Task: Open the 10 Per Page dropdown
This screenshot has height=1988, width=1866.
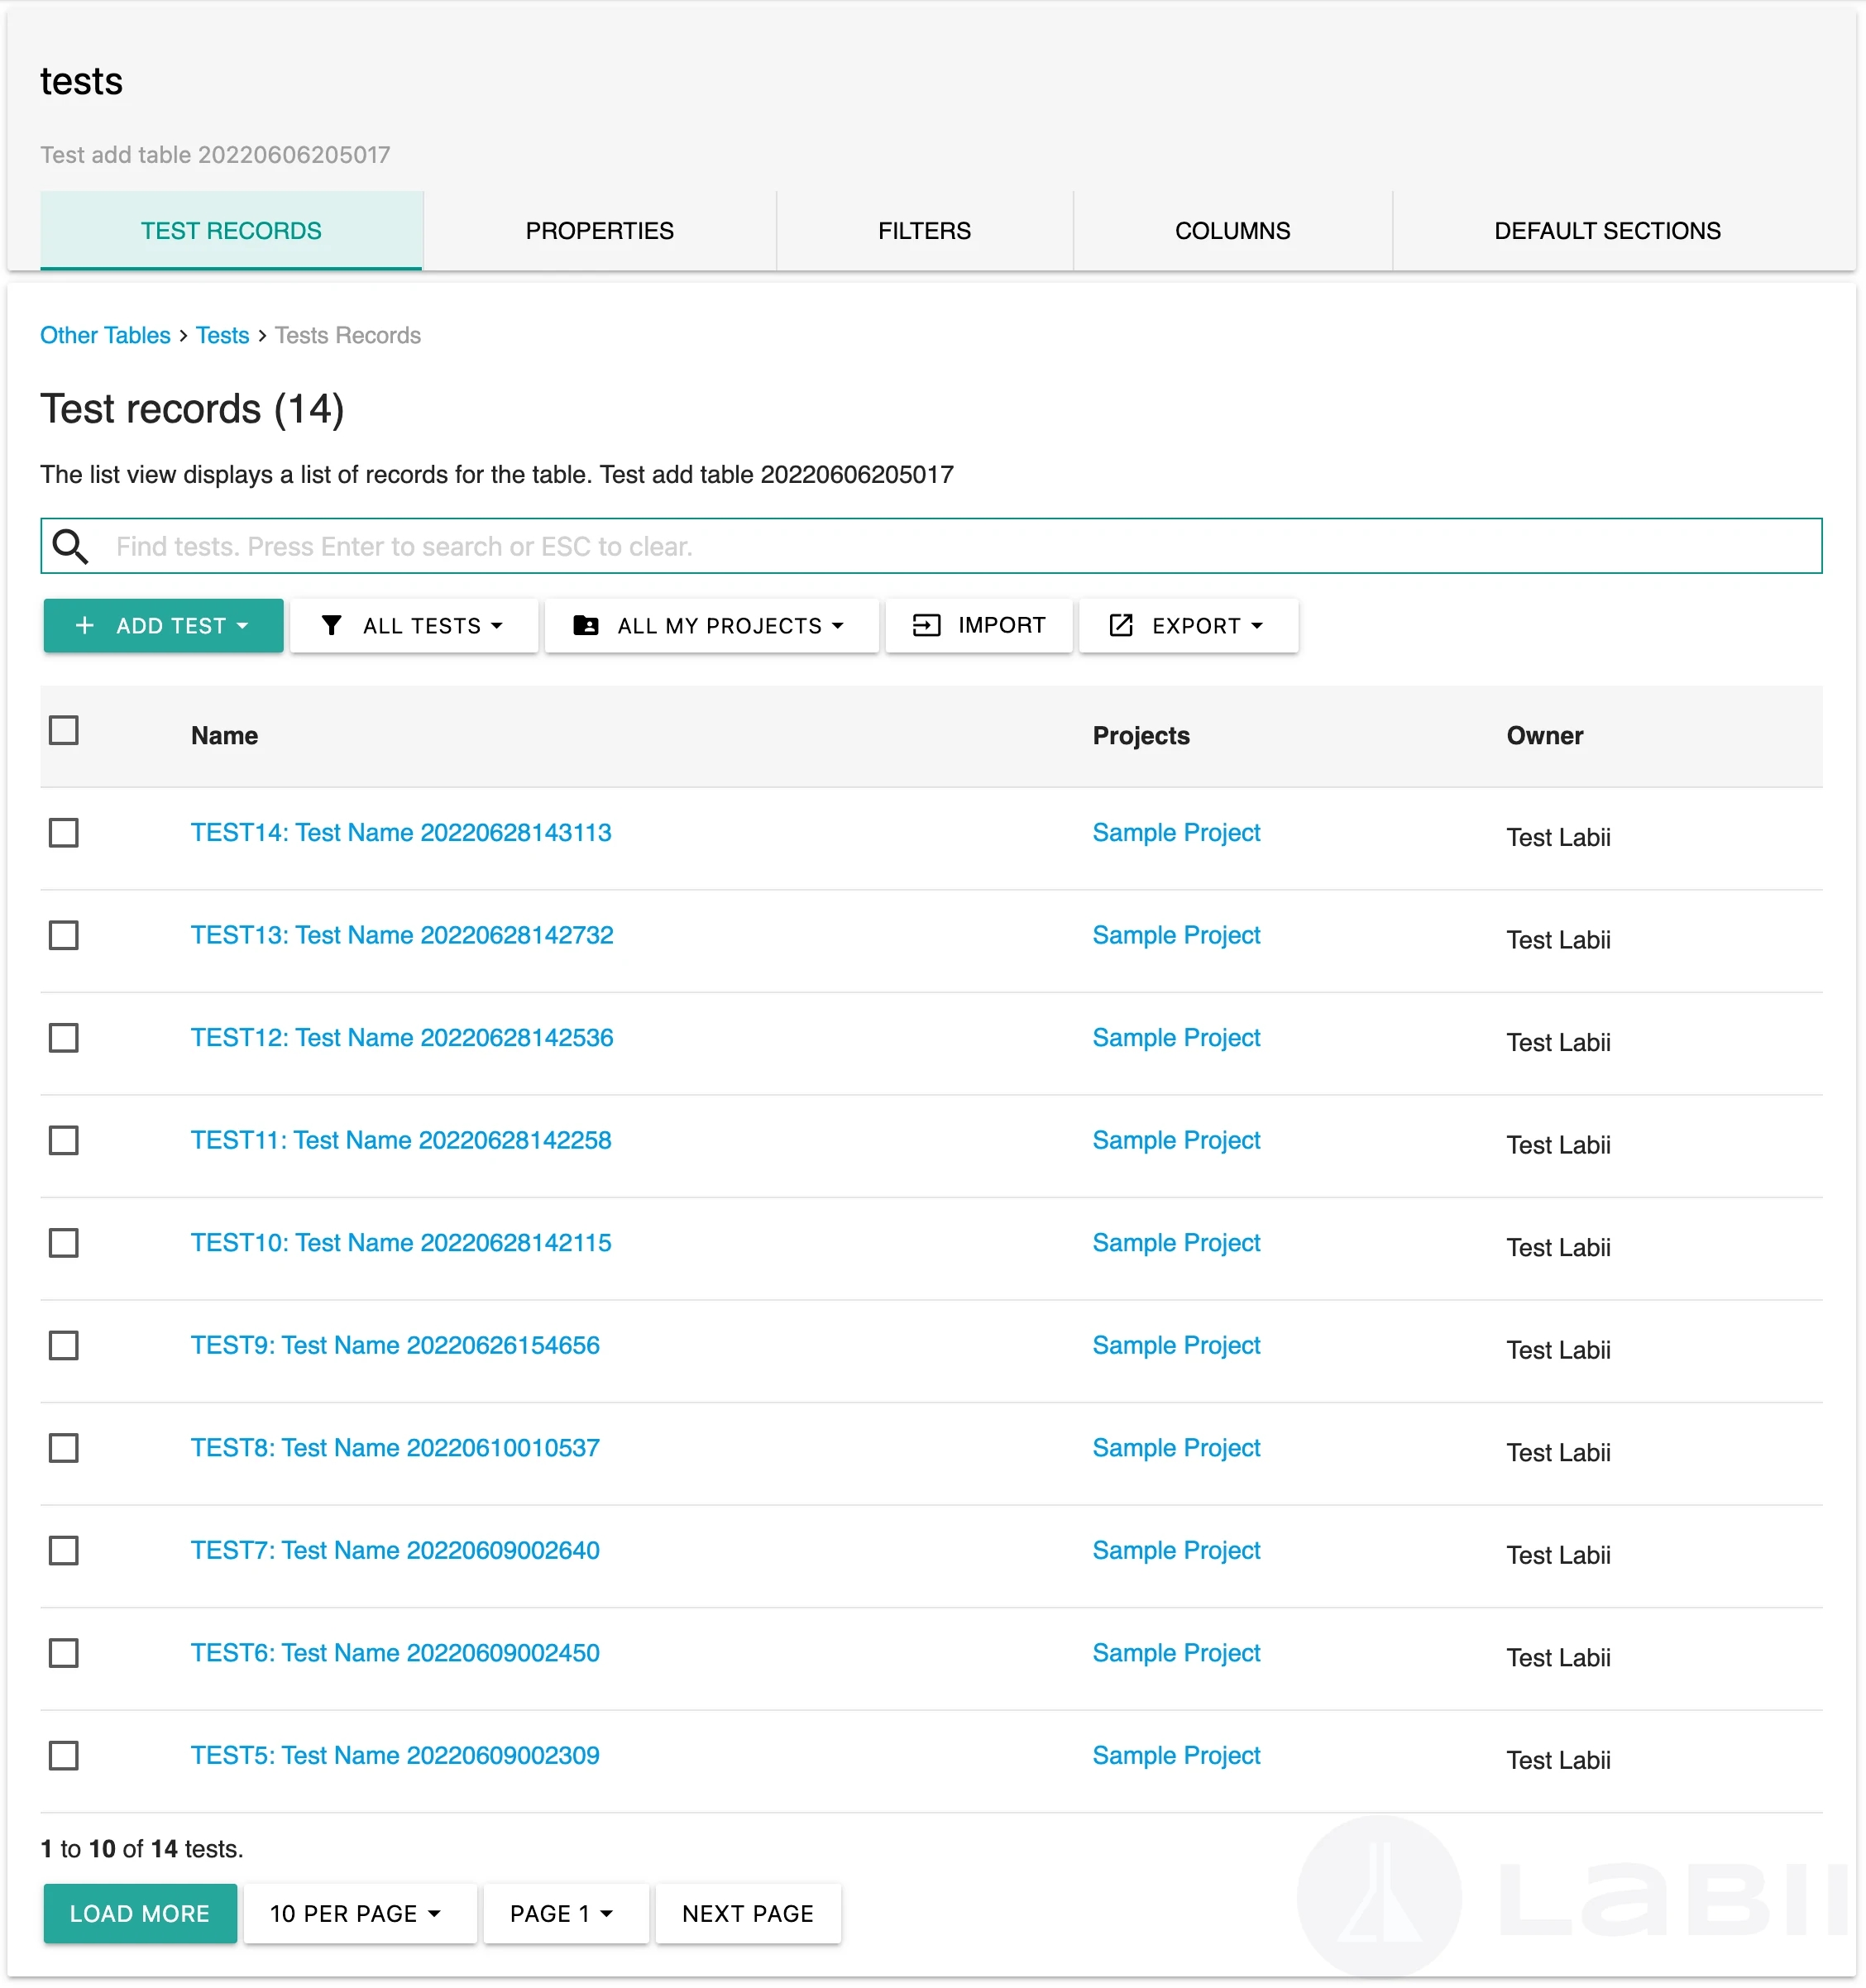Action: [x=358, y=1913]
